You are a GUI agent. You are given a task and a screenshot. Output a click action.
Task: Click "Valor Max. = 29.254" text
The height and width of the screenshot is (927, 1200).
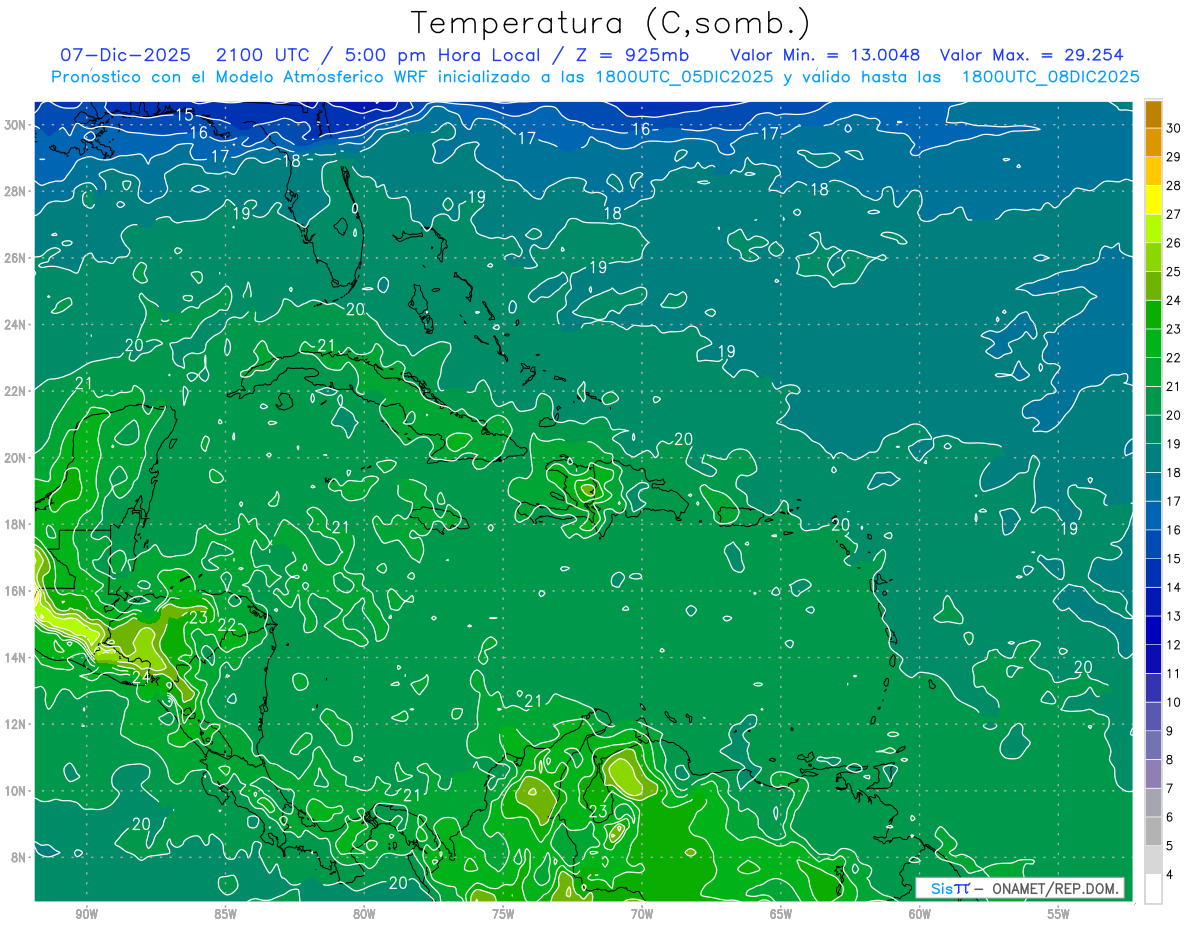coord(1032,55)
